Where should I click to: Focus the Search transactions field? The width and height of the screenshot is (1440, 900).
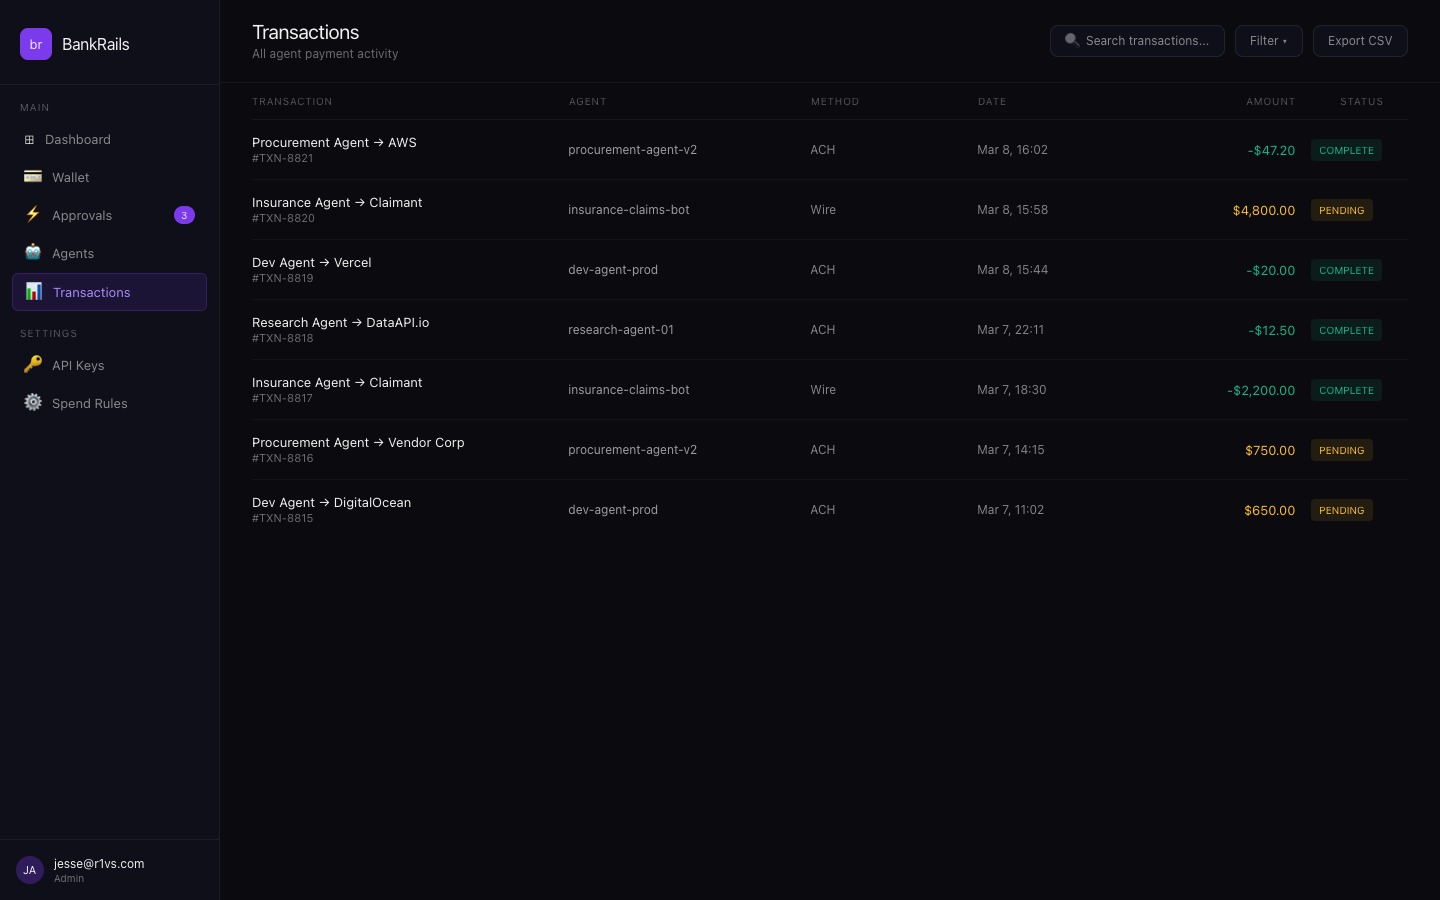coord(1146,41)
